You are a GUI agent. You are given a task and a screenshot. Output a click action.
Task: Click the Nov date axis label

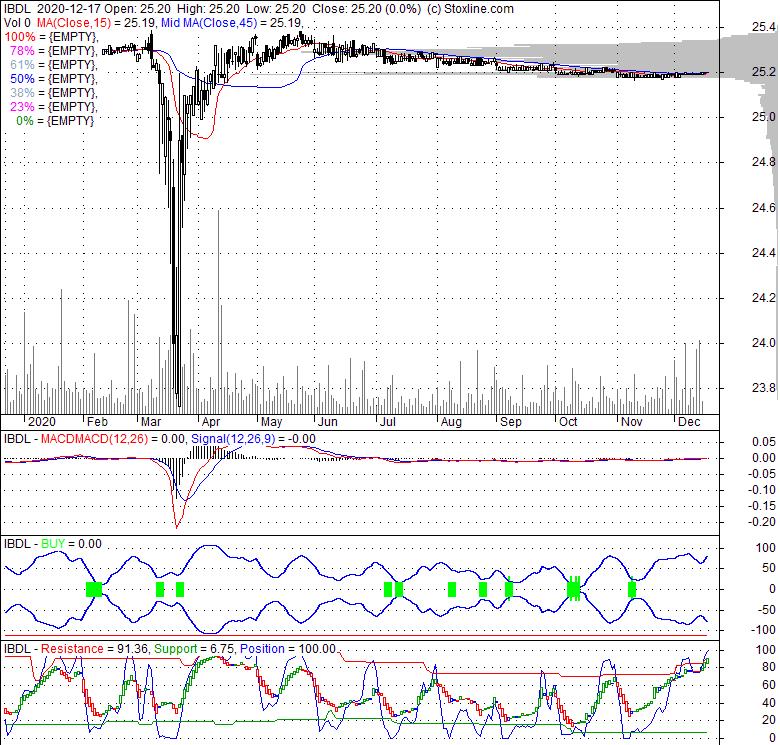[x=631, y=422]
